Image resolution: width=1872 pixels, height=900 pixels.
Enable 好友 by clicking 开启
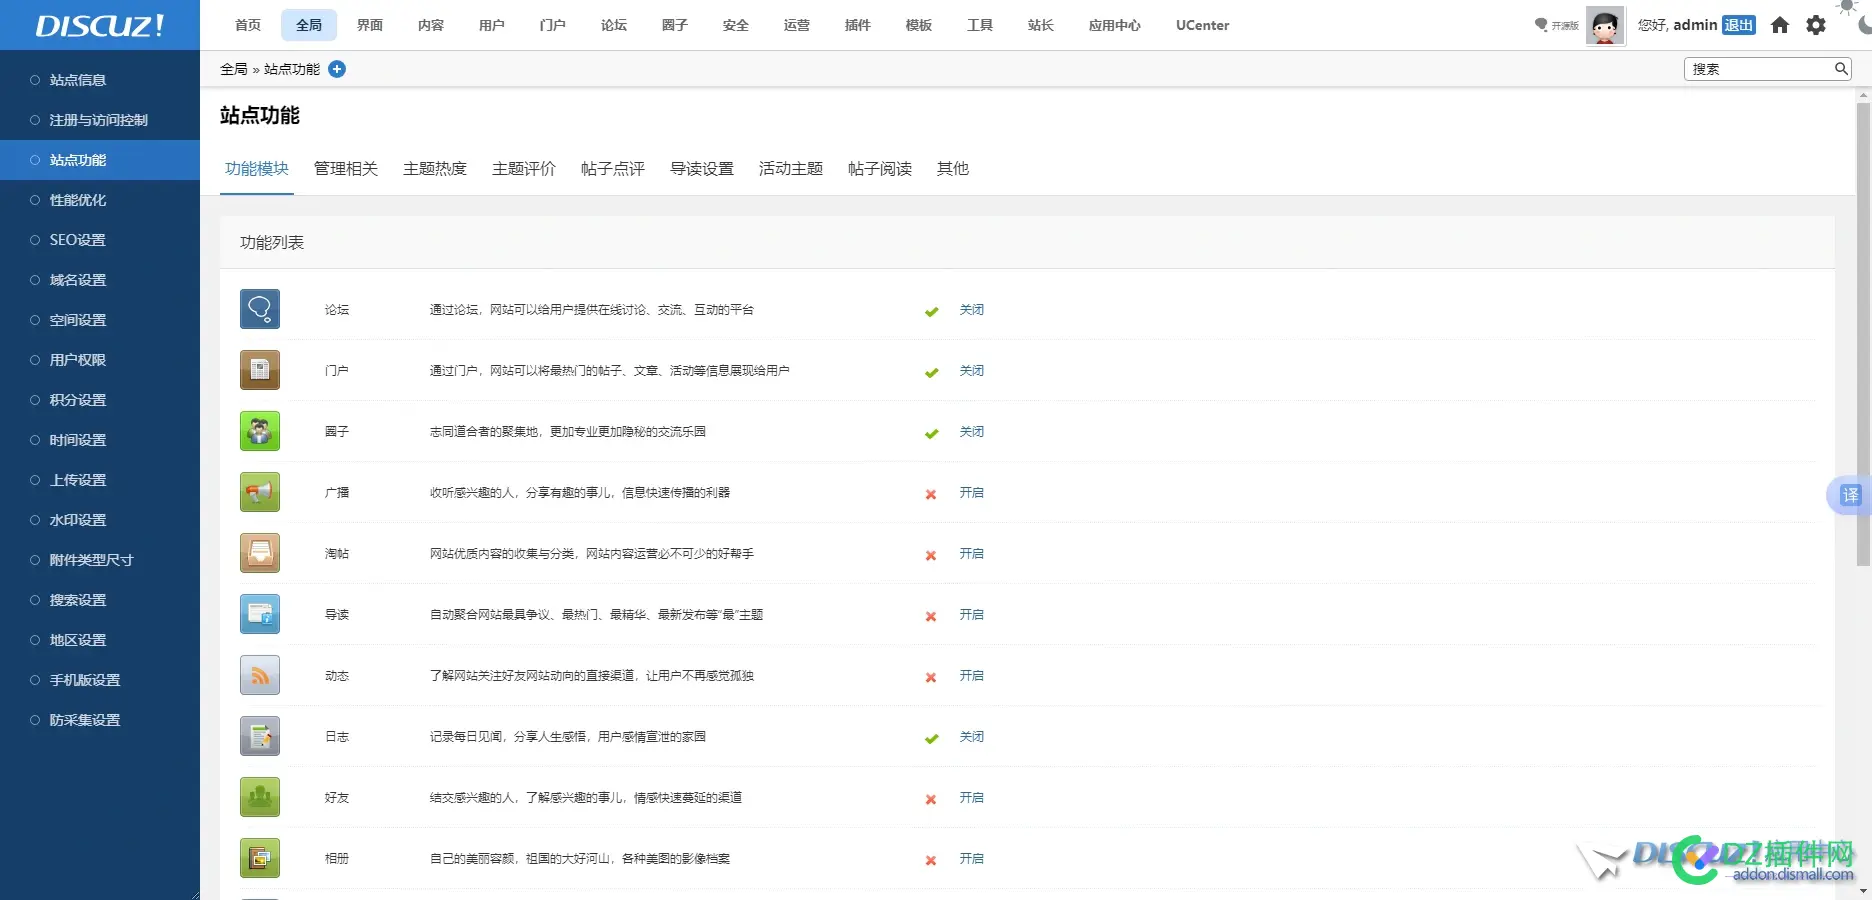(x=972, y=798)
